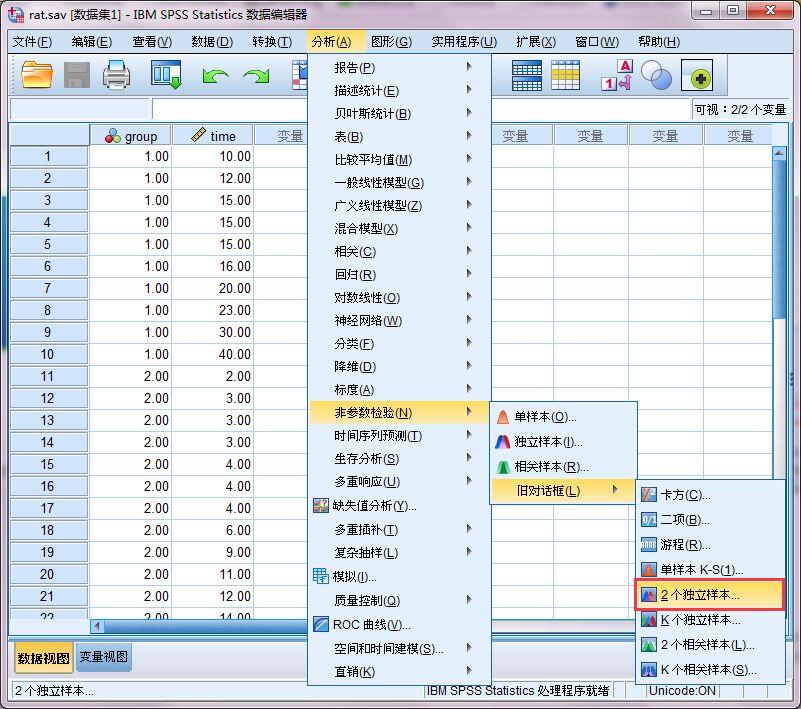
Task: Click the Value labels icon
Action: [617, 76]
